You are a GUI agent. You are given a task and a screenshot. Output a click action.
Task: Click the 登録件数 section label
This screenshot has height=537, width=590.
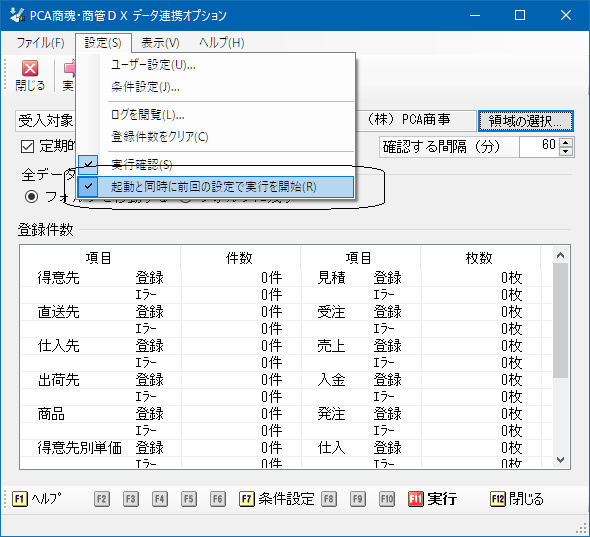[x=46, y=230]
